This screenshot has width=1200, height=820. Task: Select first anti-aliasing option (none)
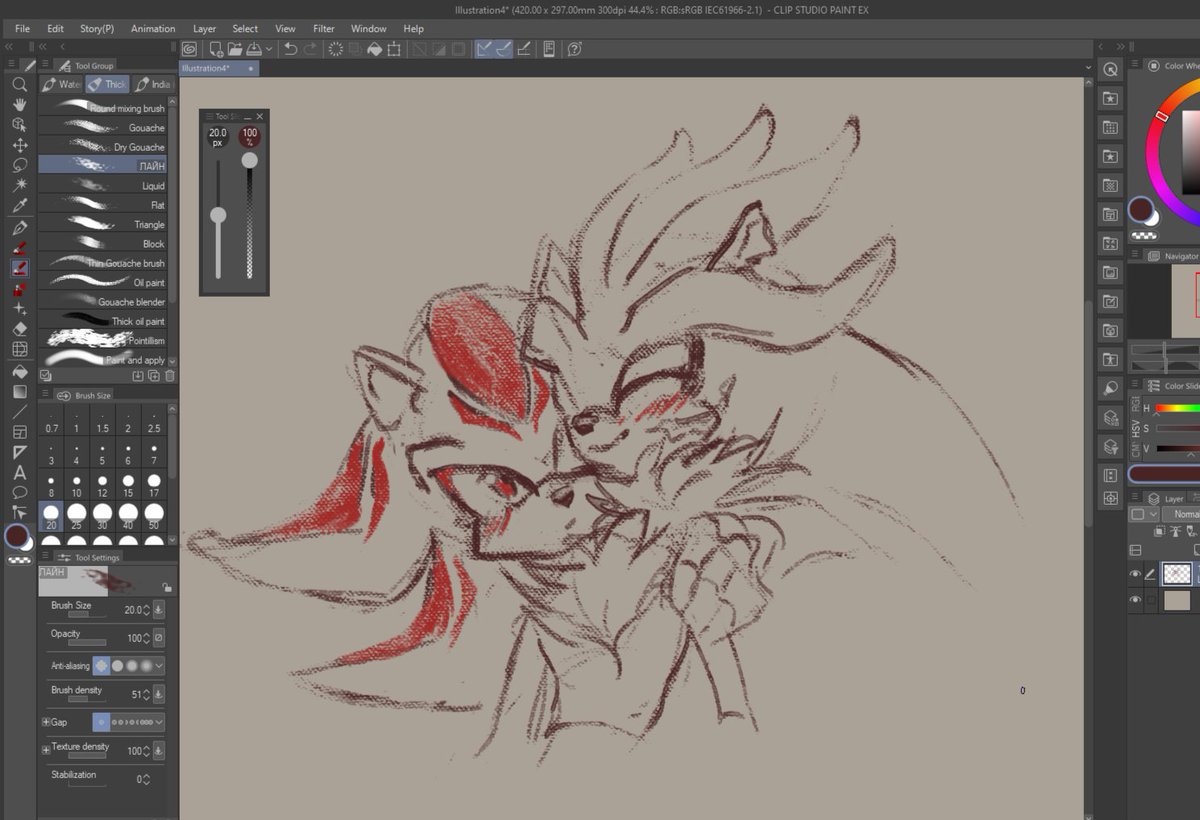(102, 665)
